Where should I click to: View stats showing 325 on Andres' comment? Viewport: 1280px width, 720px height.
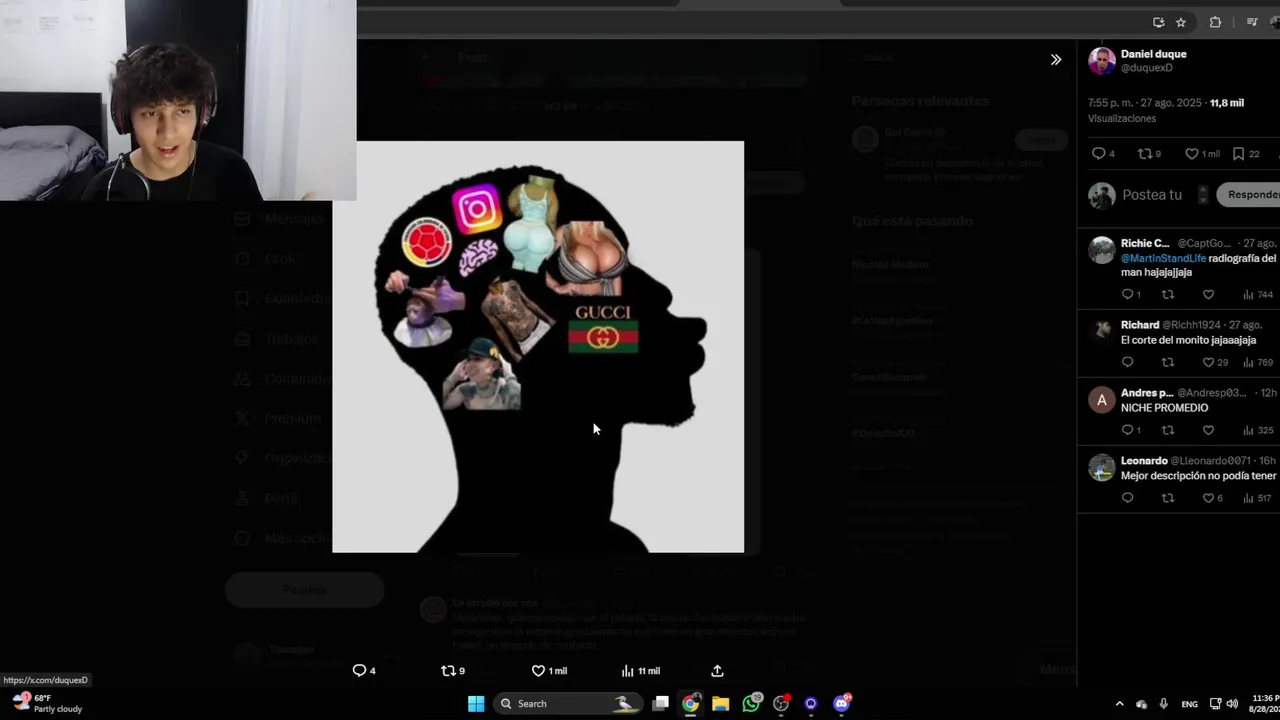point(1258,430)
